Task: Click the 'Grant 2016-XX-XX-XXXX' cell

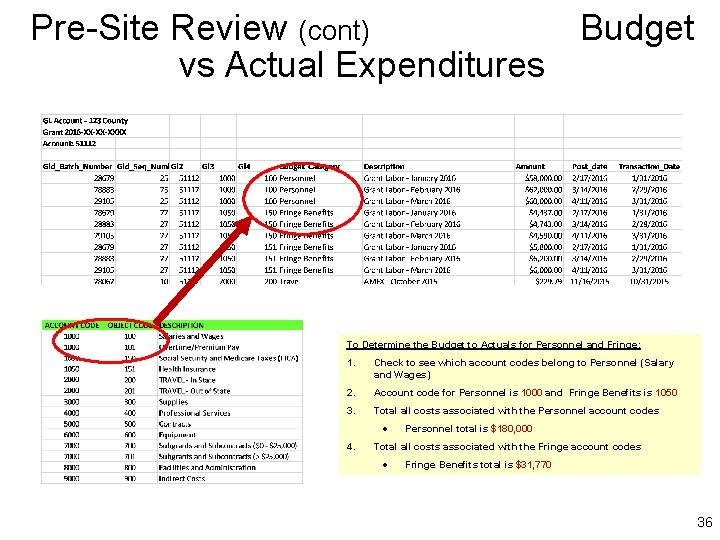Action: [84, 132]
